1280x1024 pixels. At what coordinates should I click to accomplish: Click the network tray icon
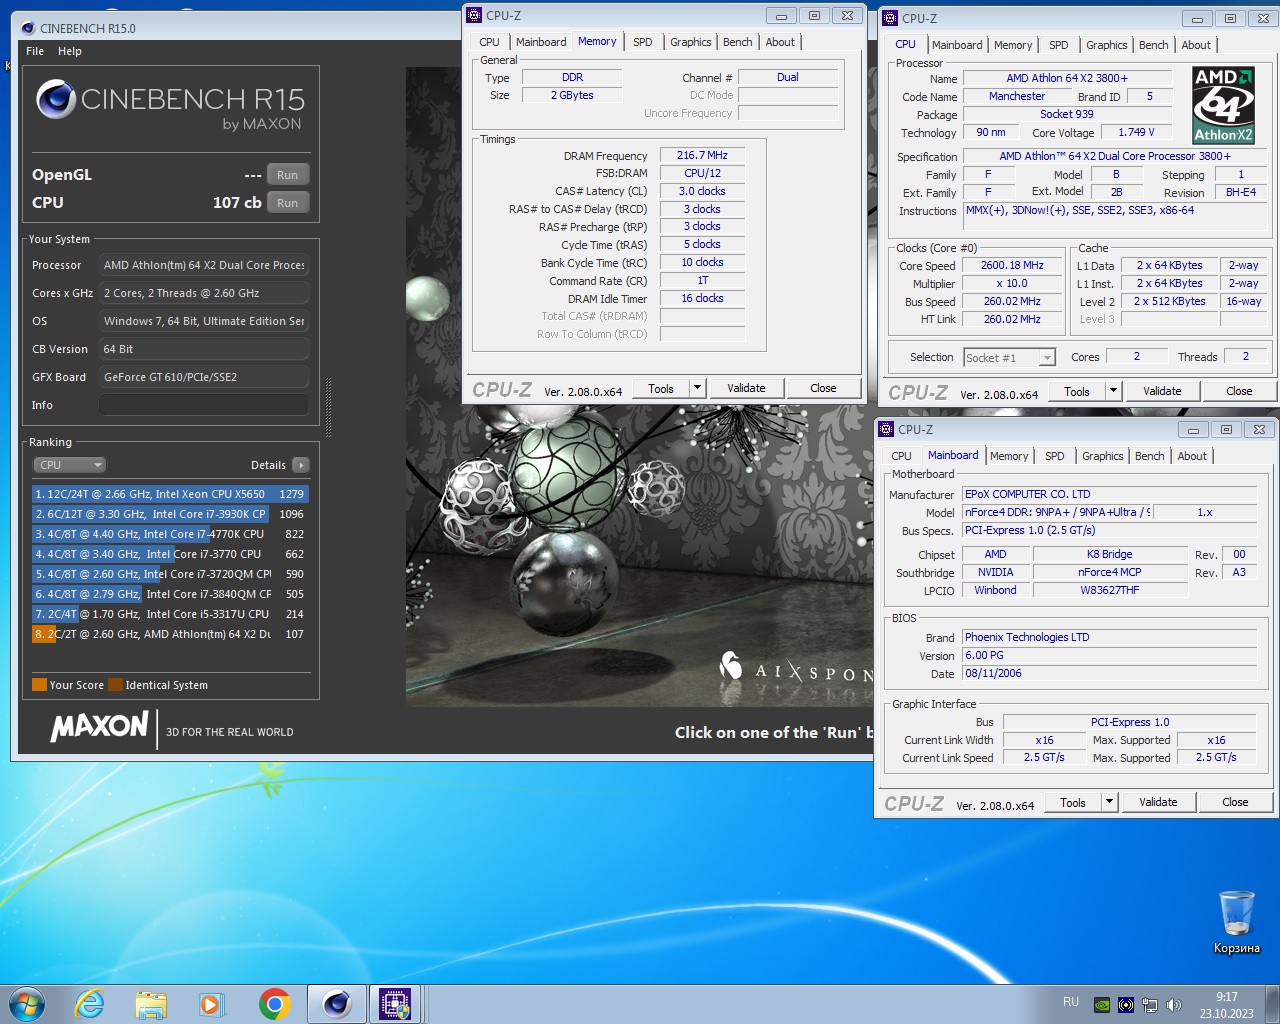coord(1150,1005)
